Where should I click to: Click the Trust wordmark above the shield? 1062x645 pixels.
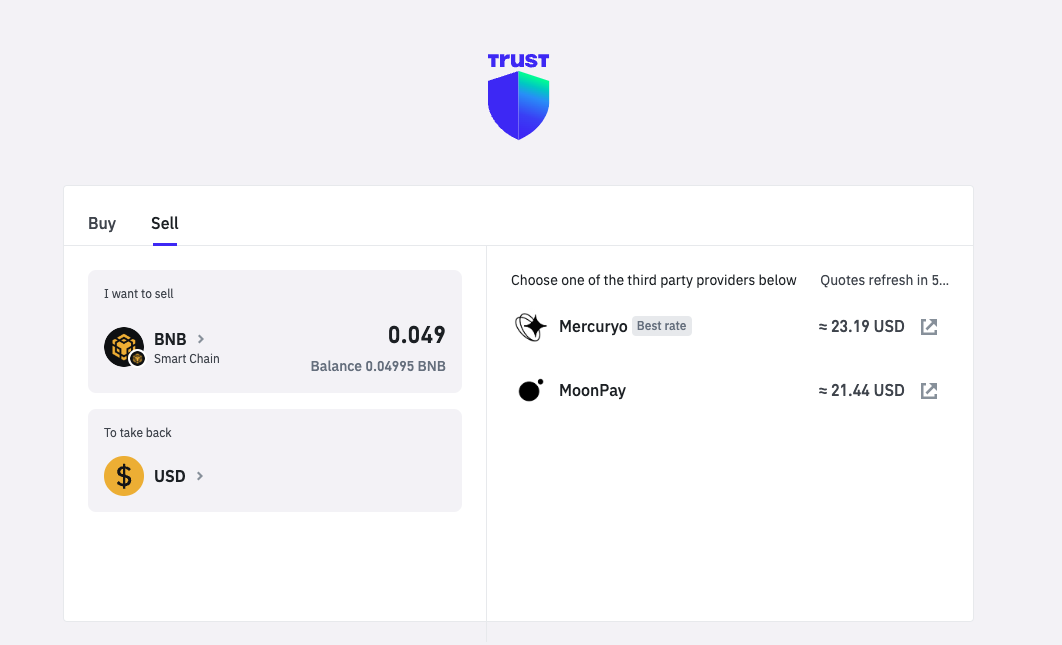pyautogui.click(x=518, y=60)
